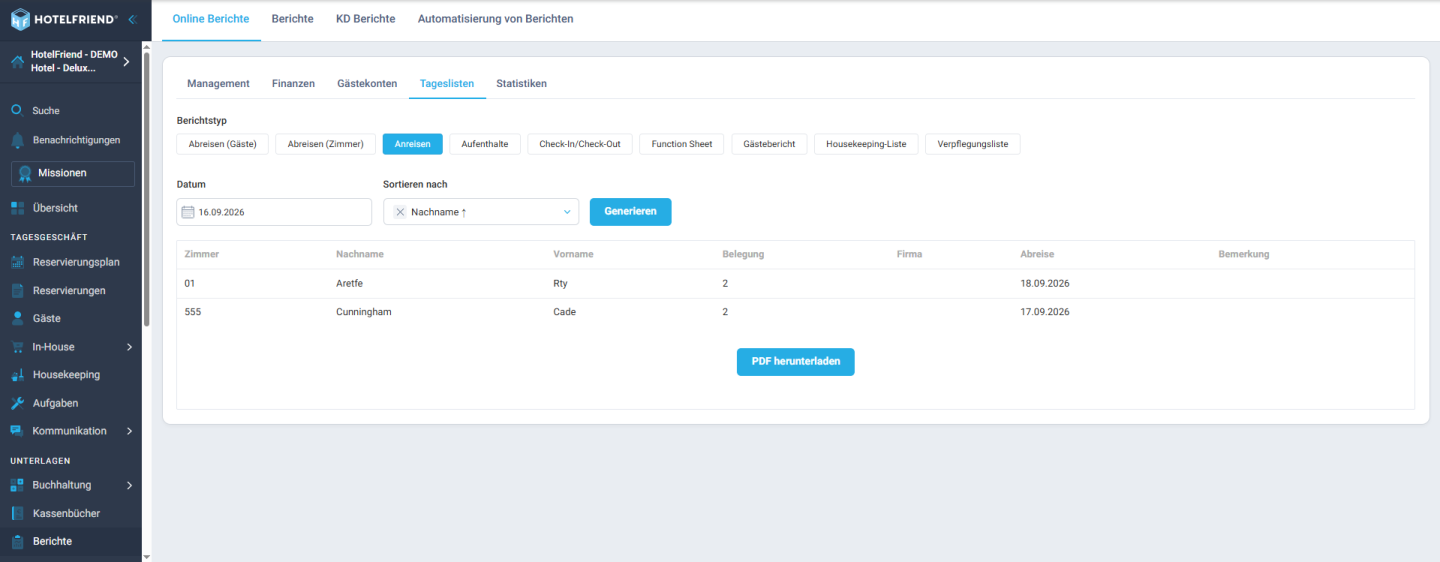Click the Zimmer column header
The height and width of the screenshot is (562, 1440).
point(202,254)
